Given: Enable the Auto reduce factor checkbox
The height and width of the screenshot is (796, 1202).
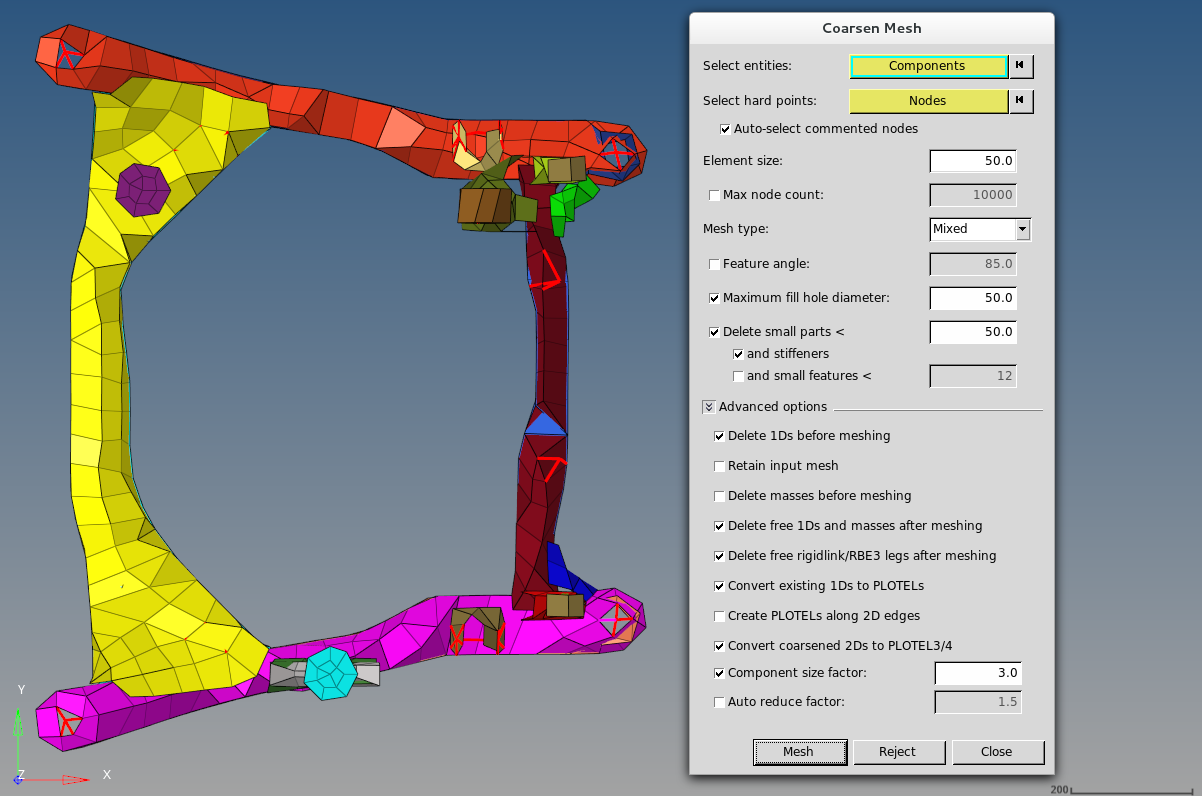Looking at the screenshot, I should 719,702.
